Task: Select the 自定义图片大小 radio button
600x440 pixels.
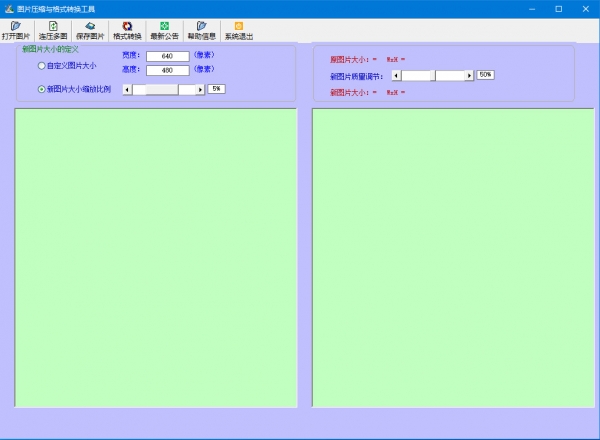Action: coord(41,66)
